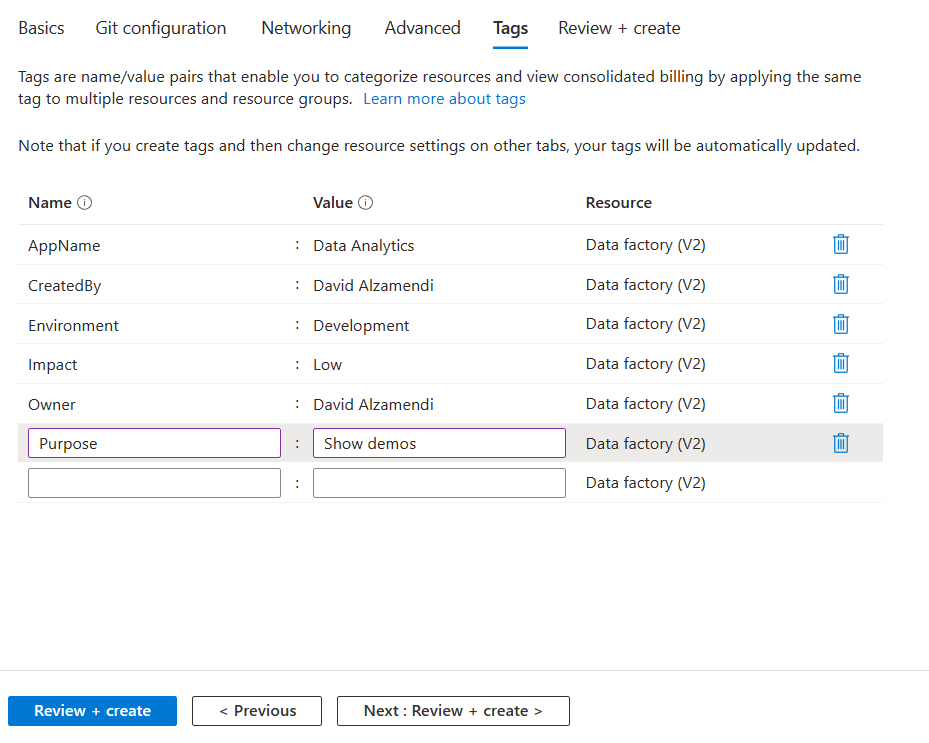Viewport: 929px width, 743px height.
Task: Open Learn more about tags link
Action: point(444,99)
